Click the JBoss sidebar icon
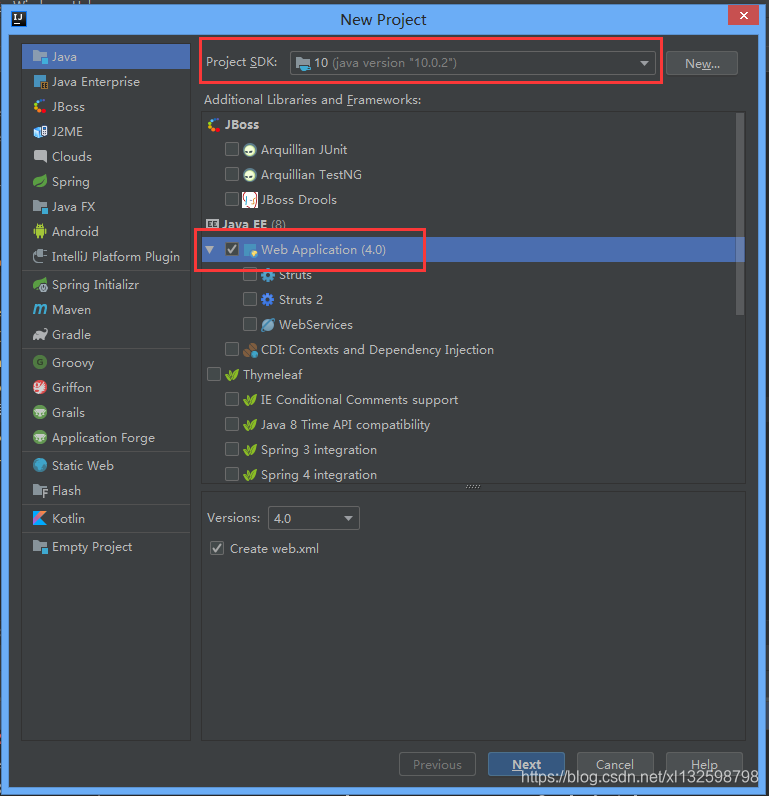Image resolution: width=769 pixels, height=796 pixels. click(40, 107)
